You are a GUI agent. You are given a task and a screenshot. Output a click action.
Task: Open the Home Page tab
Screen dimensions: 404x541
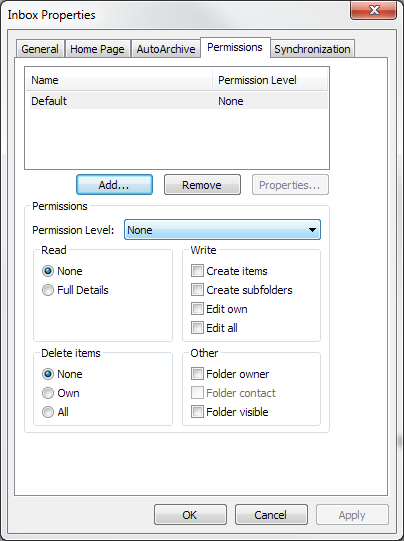click(x=97, y=49)
